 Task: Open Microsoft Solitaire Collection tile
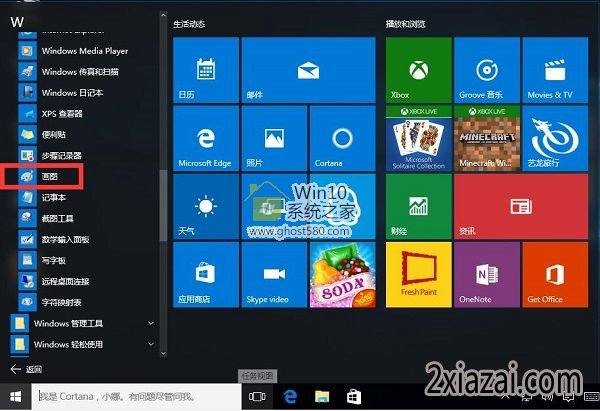[419, 138]
